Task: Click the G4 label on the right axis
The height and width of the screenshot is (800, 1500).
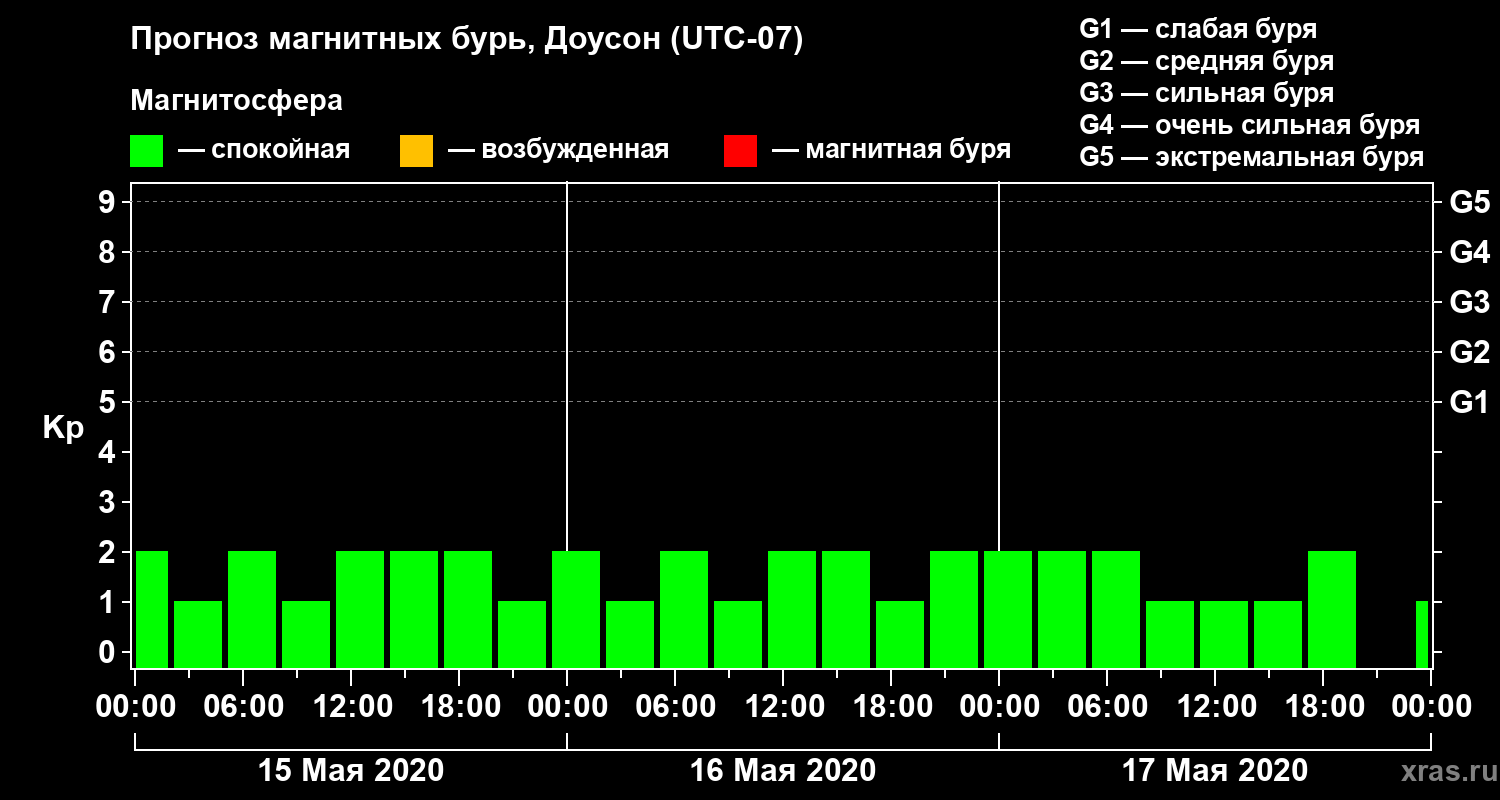Action: (x=1469, y=252)
